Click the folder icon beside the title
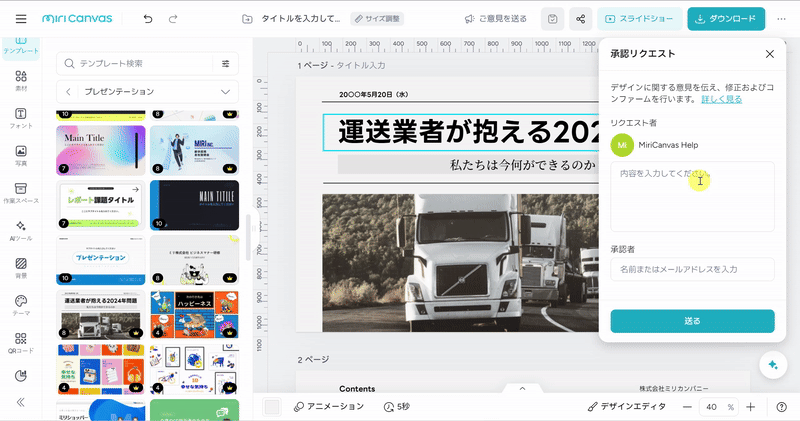This screenshot has width=800, height=421. coord(247,19)
